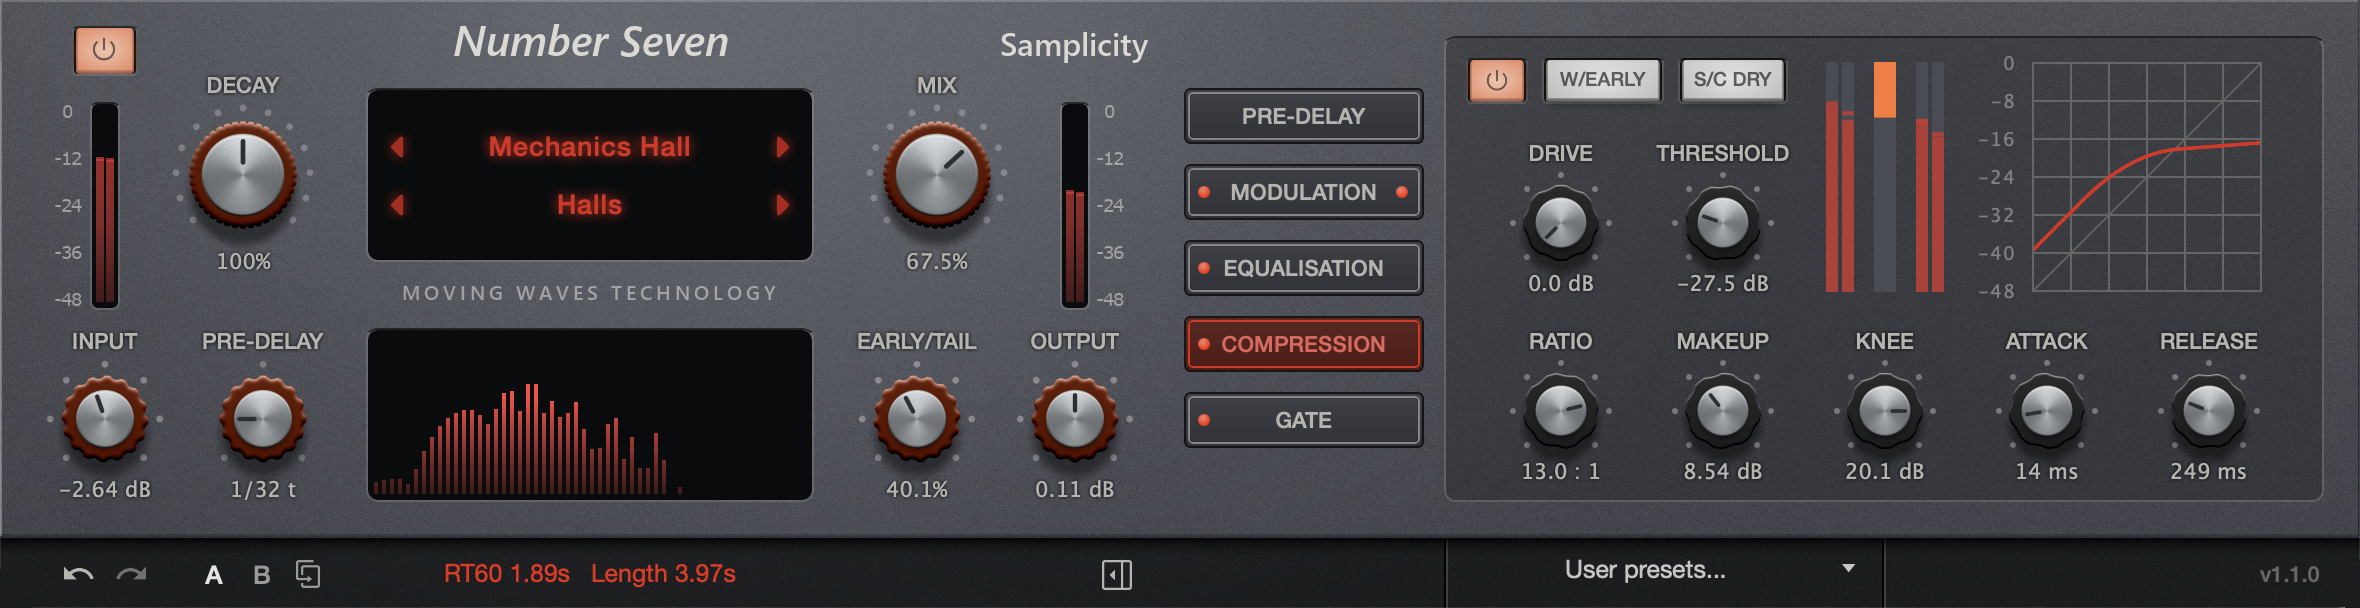Click the 249 ms release value

[2208, 472]
